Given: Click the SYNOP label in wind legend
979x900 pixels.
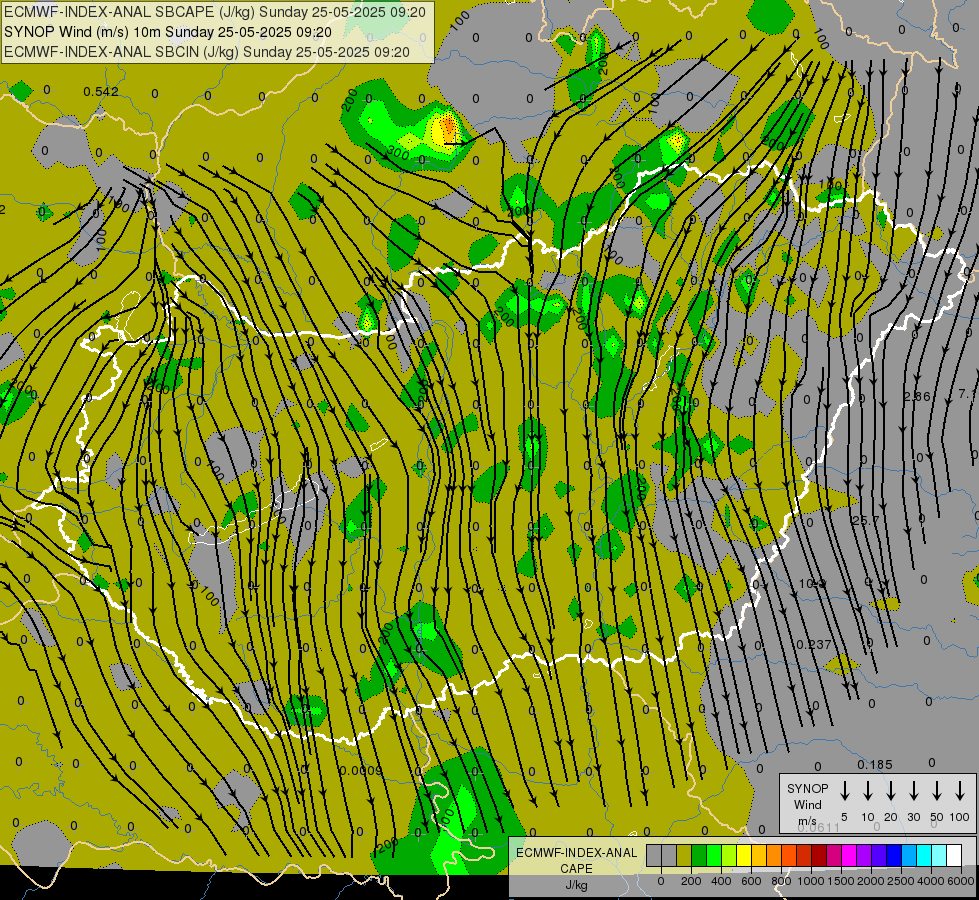Looking at the screenshot, I should [x=807, y=788].
